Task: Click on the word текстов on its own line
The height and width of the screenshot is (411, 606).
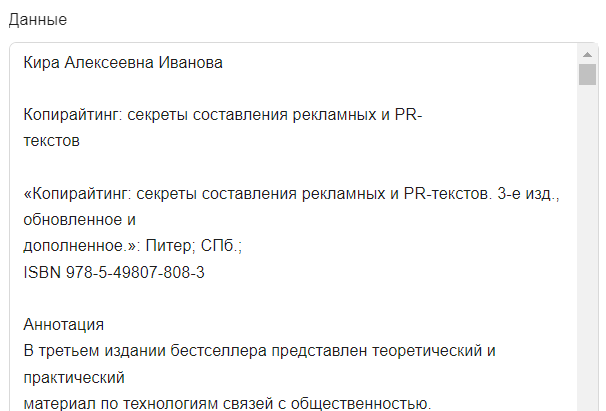Action: click(x=51, y=141)
